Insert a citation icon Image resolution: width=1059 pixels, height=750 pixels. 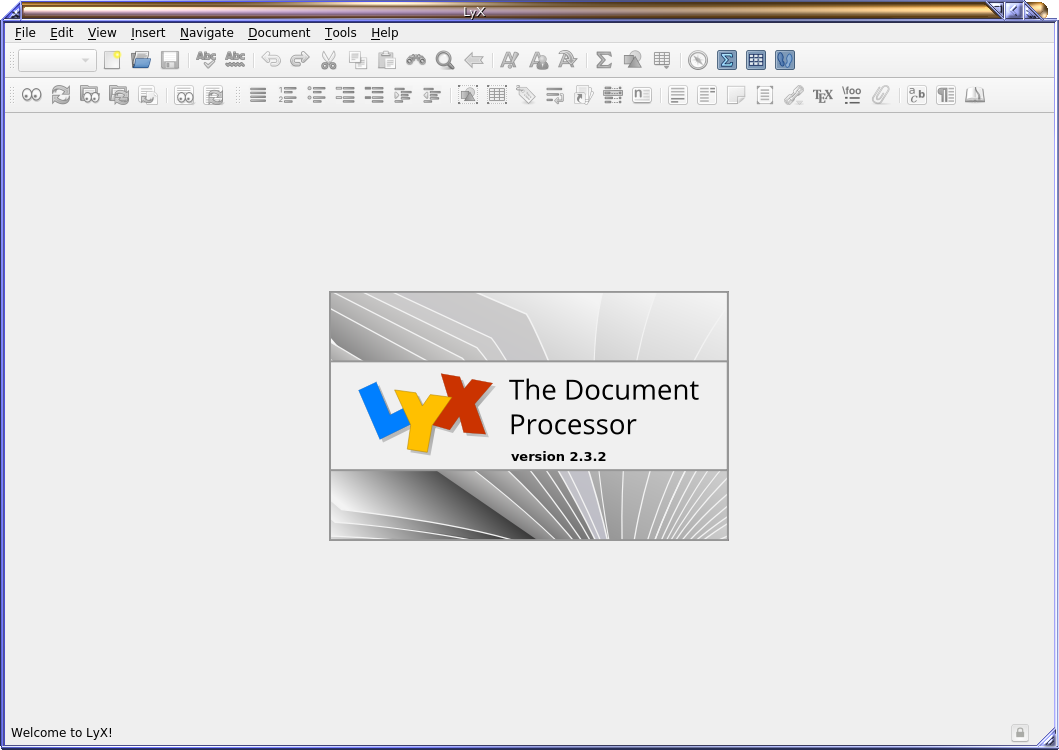[584, 95]
